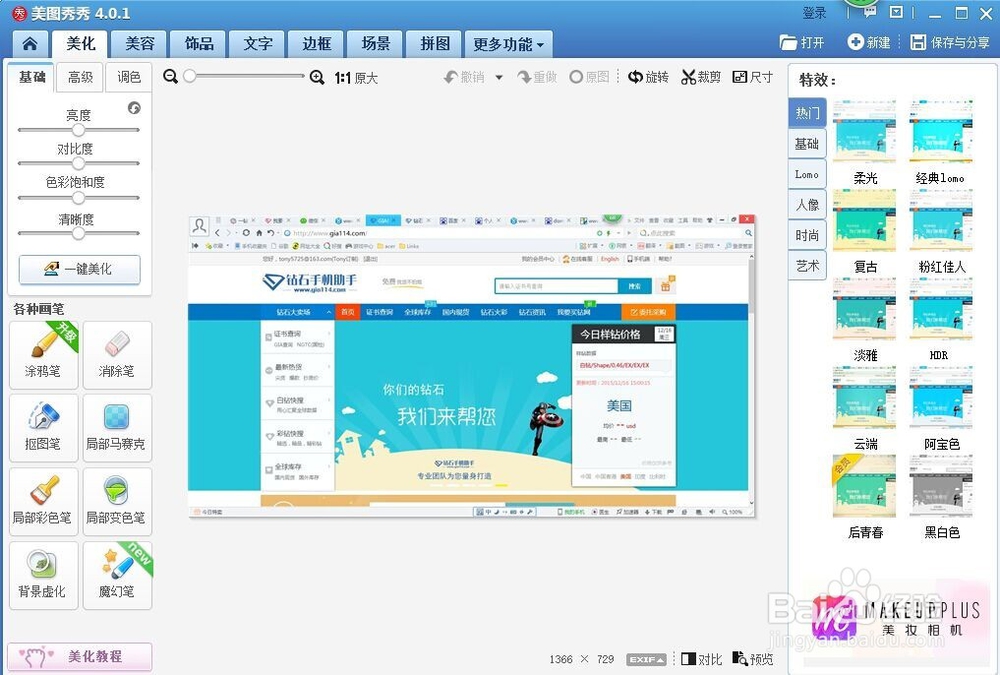Screen dimensions: 1000x675
Task: Click the 一键美化 one-click beautify button
Action: pos(80,269)
